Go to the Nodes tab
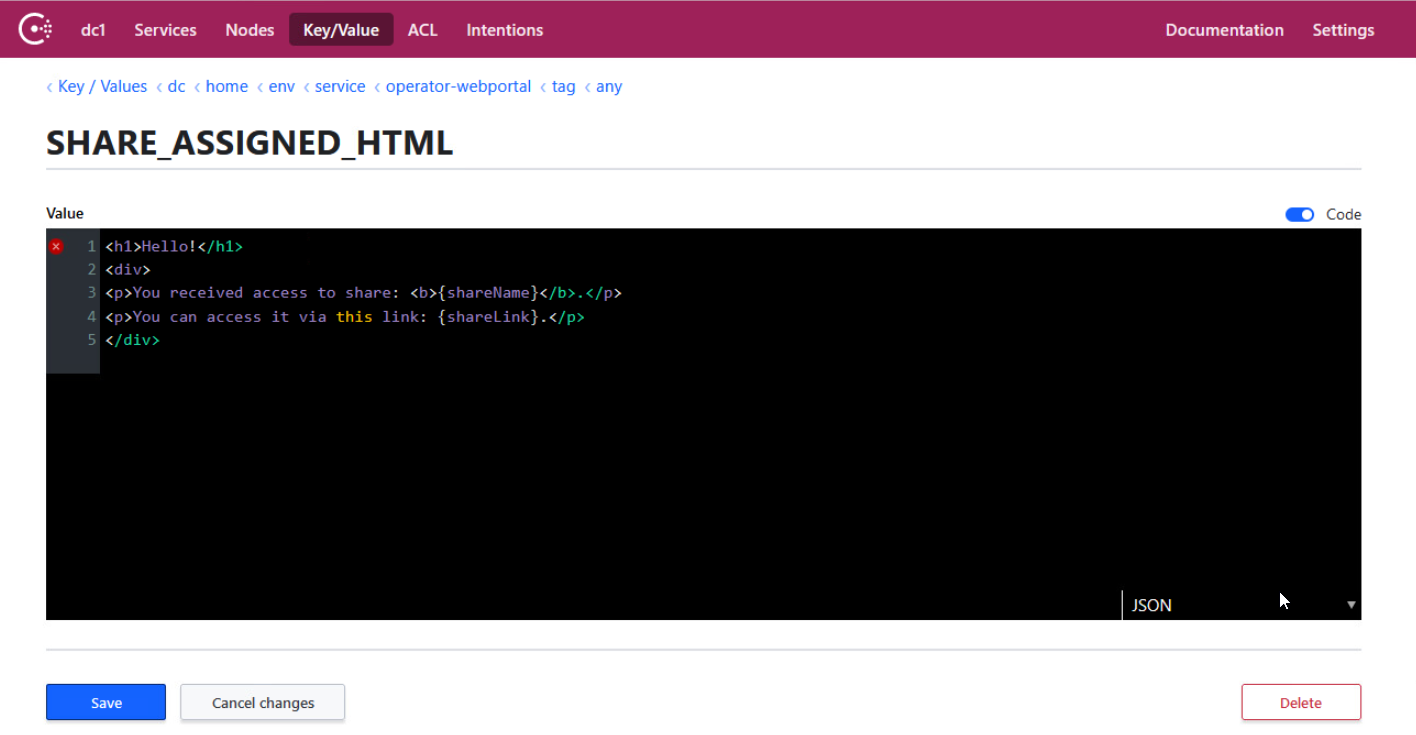This screenshot has width=1416, height=735. tap(249, 30)
